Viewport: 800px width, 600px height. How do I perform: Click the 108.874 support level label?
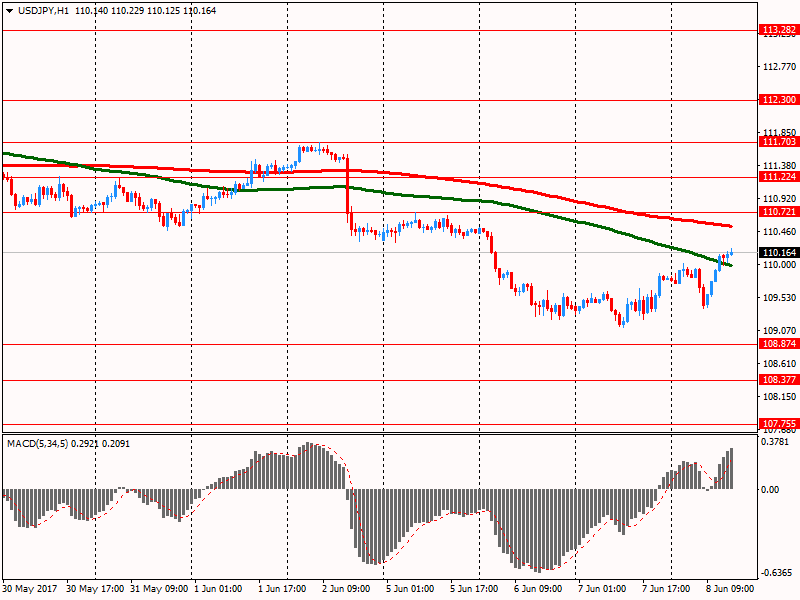point(779,343)
